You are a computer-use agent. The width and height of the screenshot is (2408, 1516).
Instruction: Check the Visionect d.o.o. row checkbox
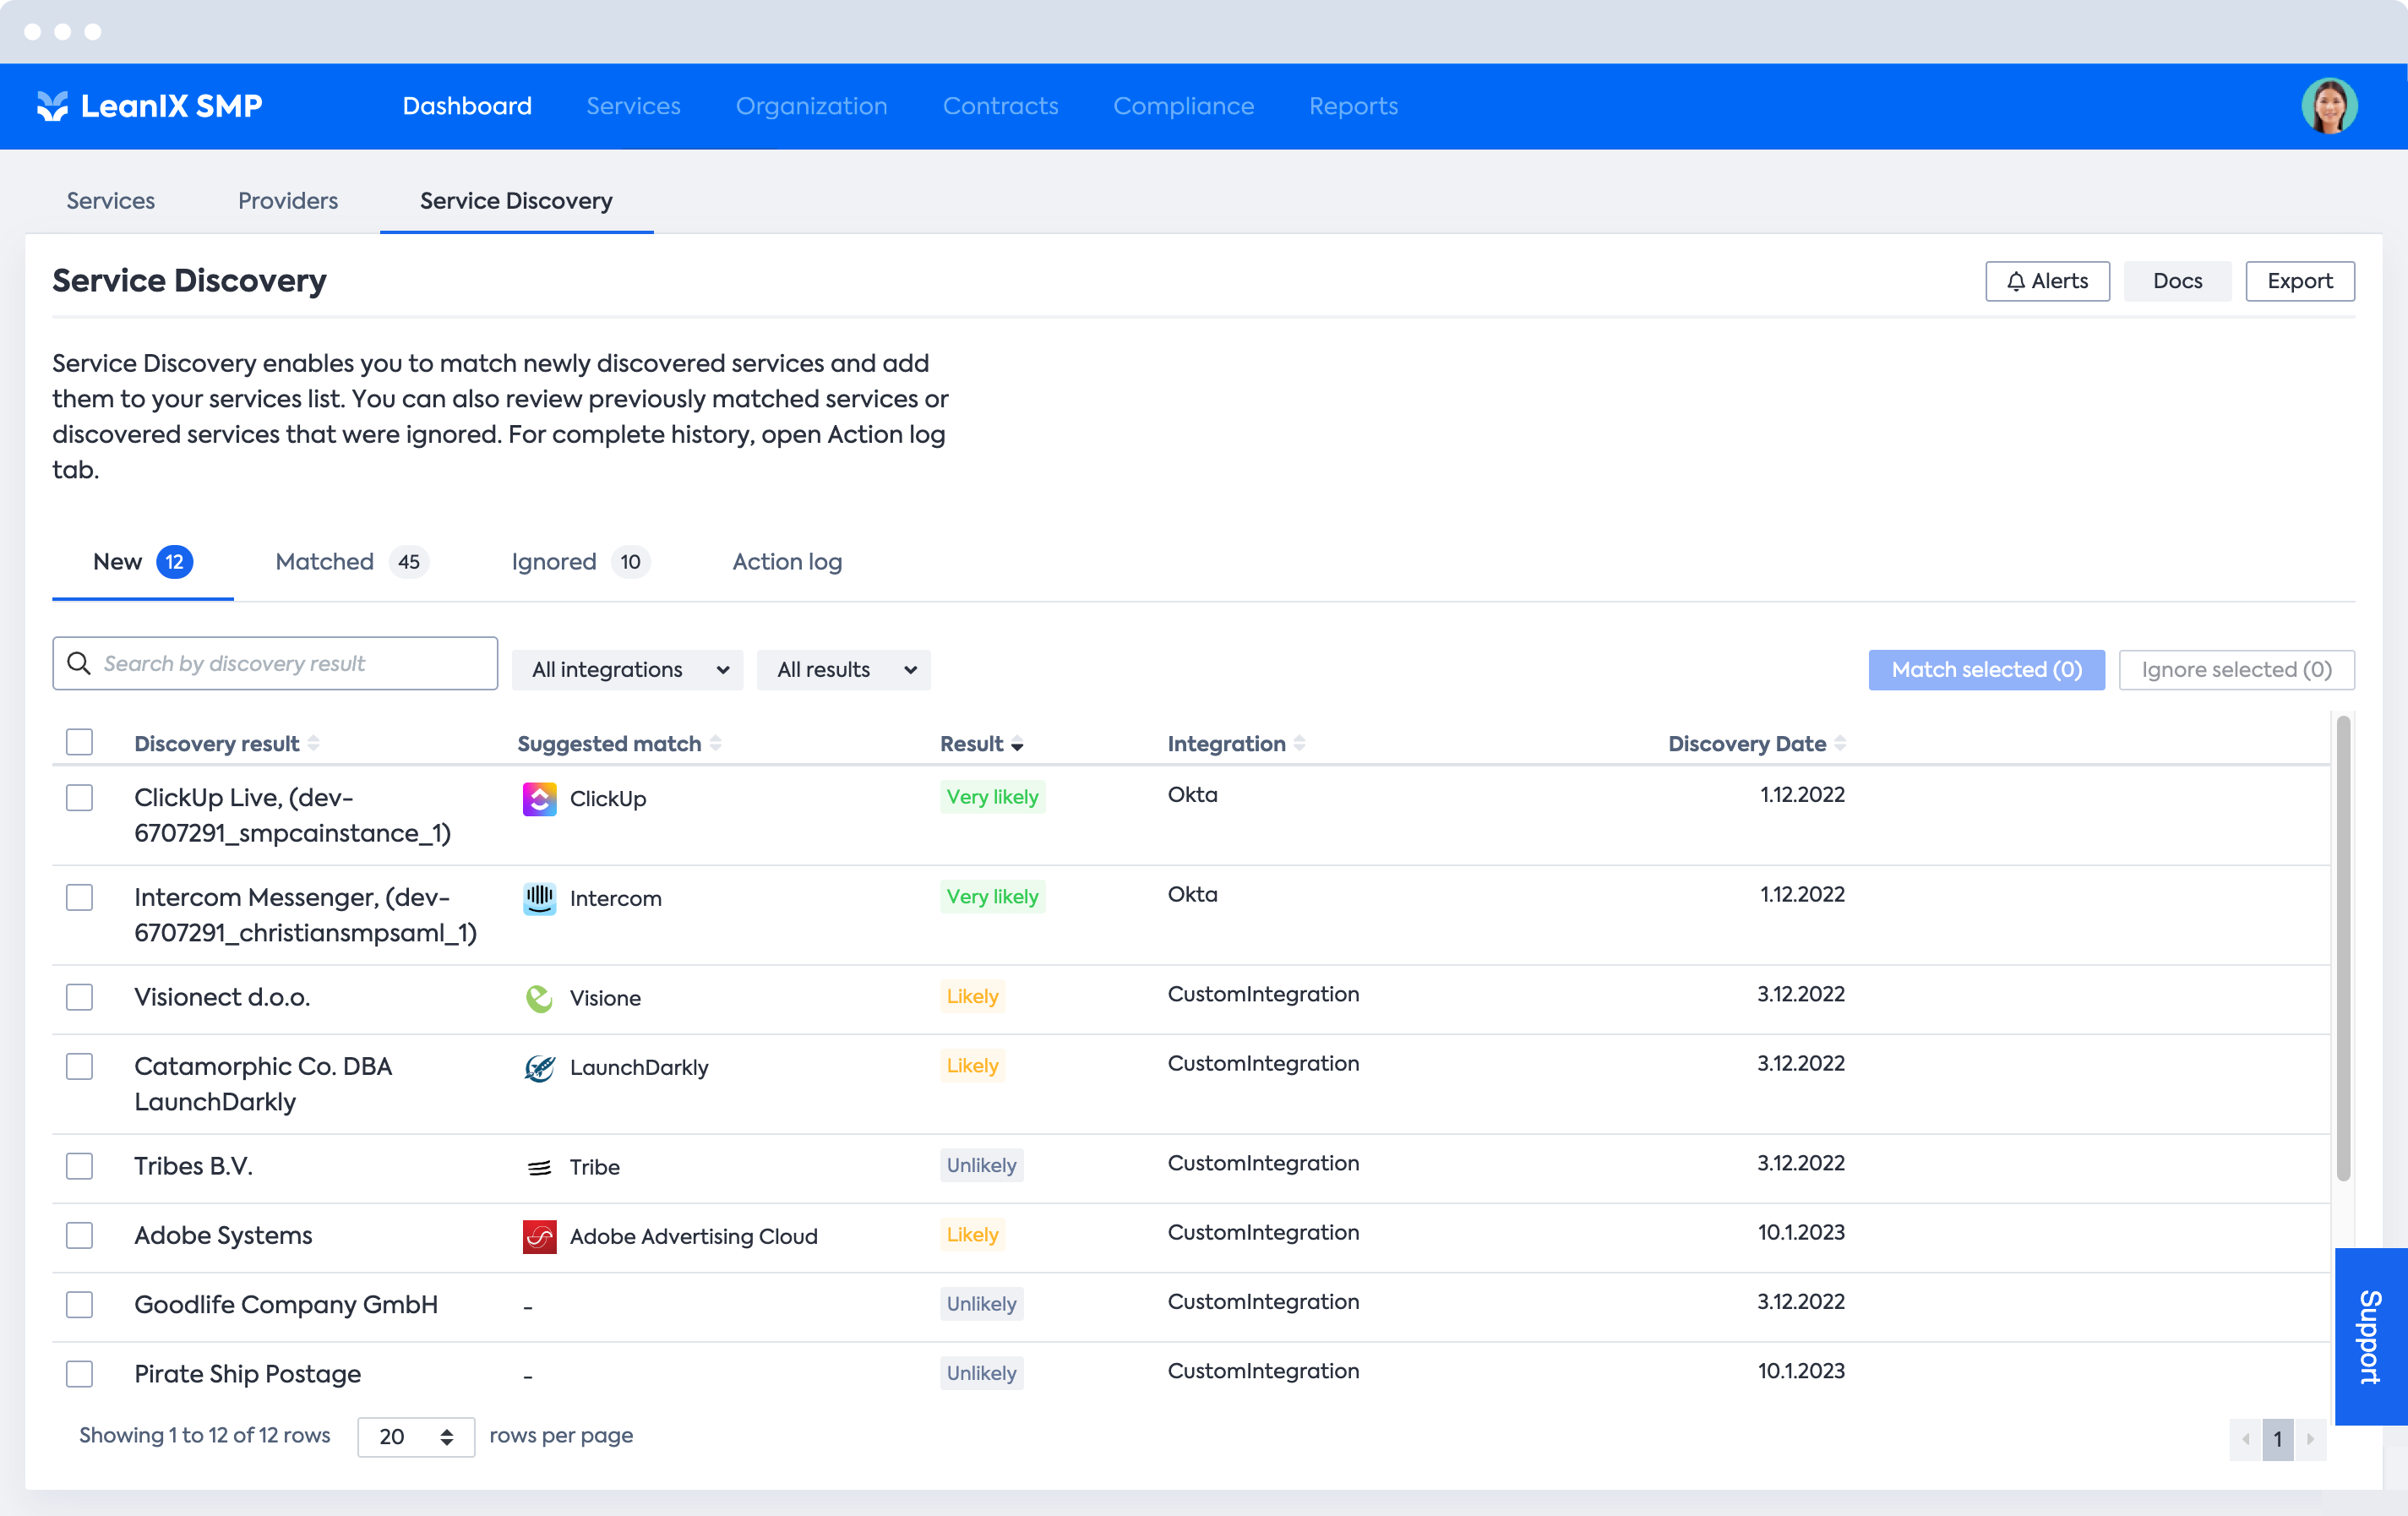(x=79, y=997)
